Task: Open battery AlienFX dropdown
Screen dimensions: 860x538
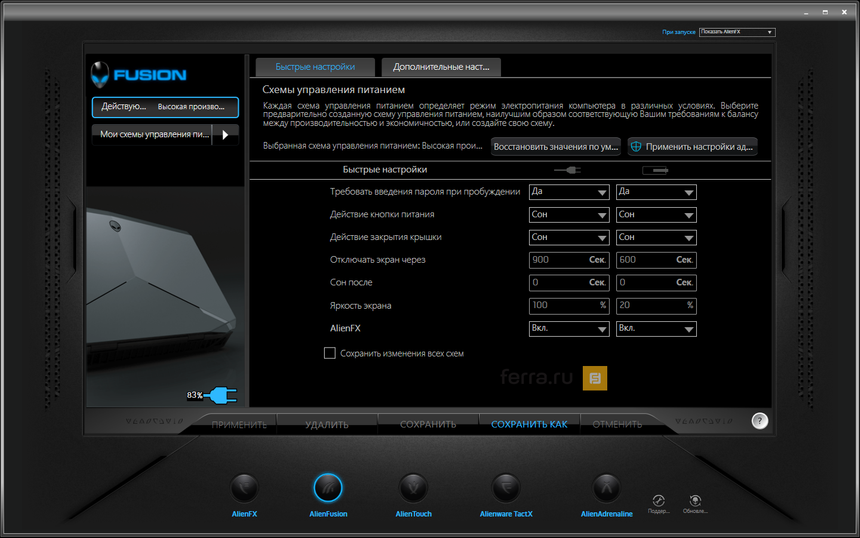Action: pyautogui.click(x=656, y=329)
